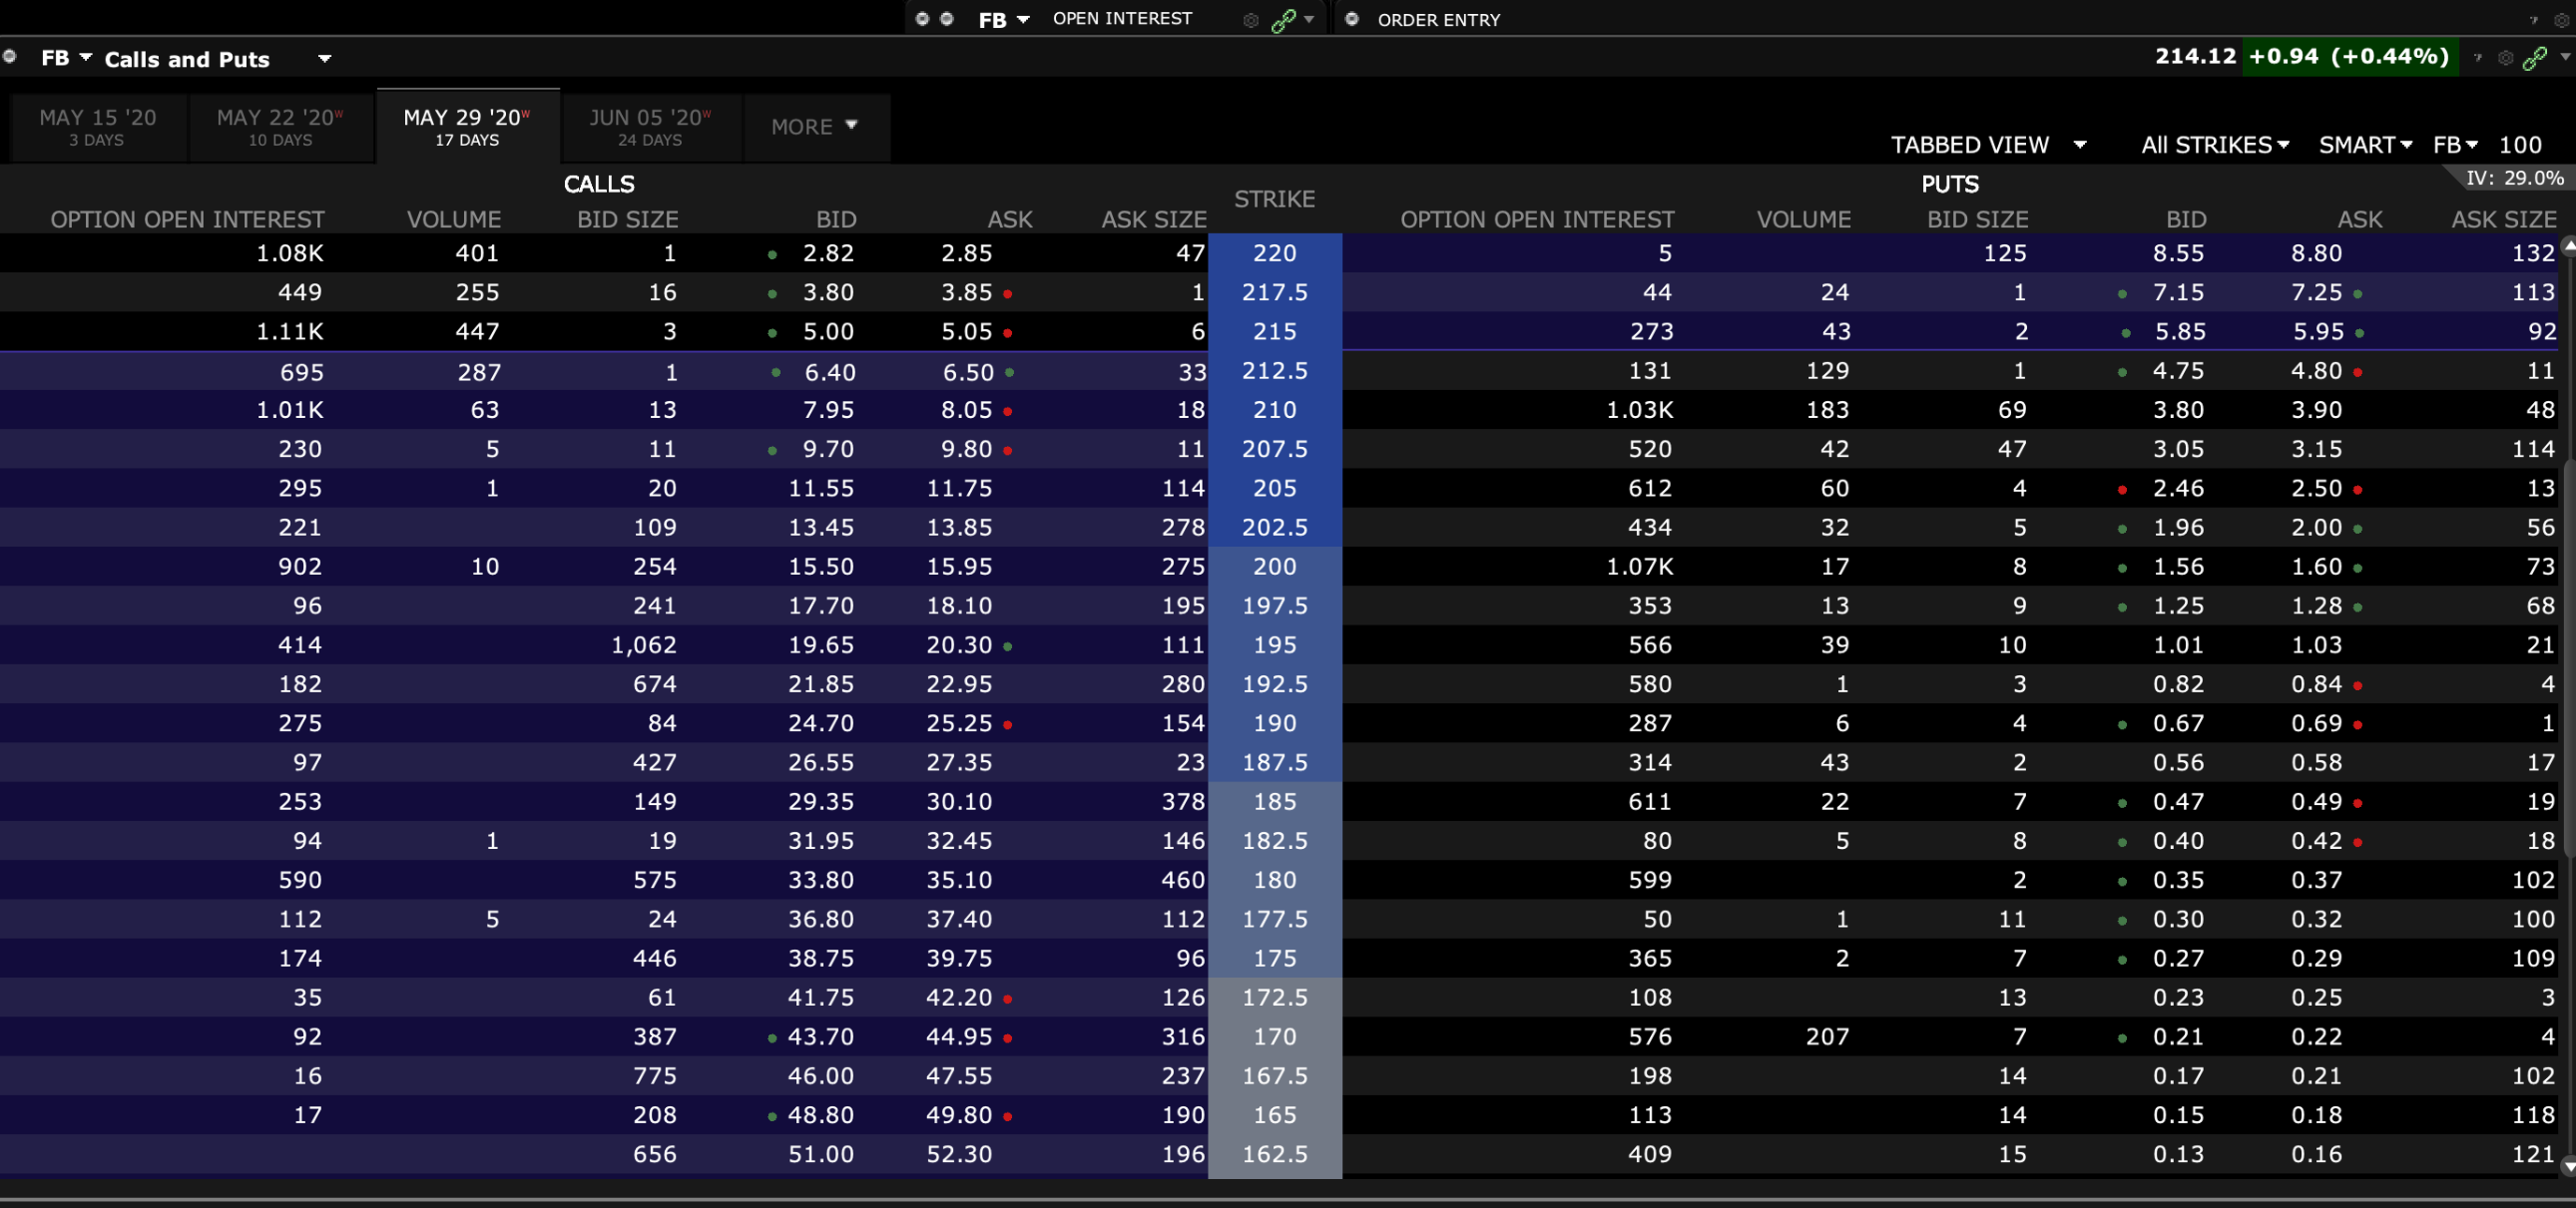
Task: Click round button left of ORDER ENTRY title
Action: [1352, 19]
